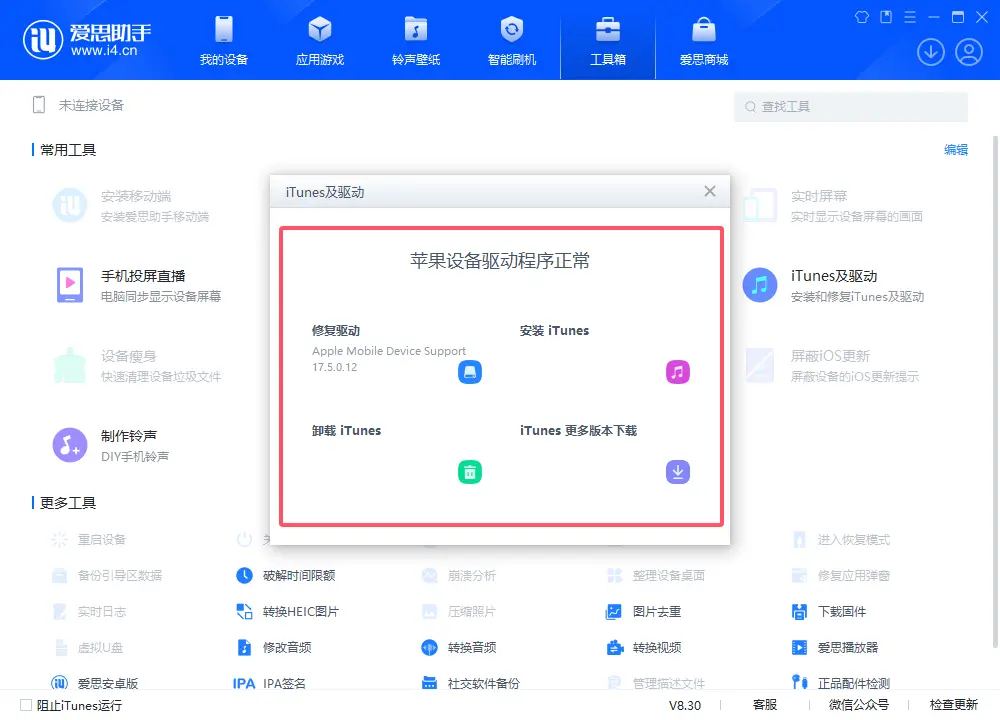The height and width of the screenshot is (720, 1000).
Task: Launch 修改音频 tool
Action: (274, 647)
